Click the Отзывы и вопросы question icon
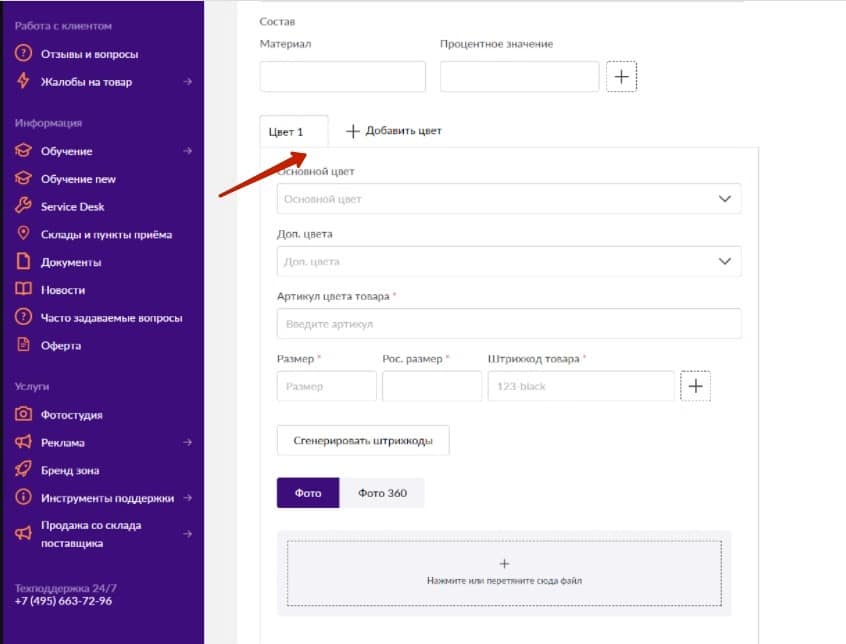The height and width of the screenshot is (644, 846). pyautogui.click(x=23, y=54)
